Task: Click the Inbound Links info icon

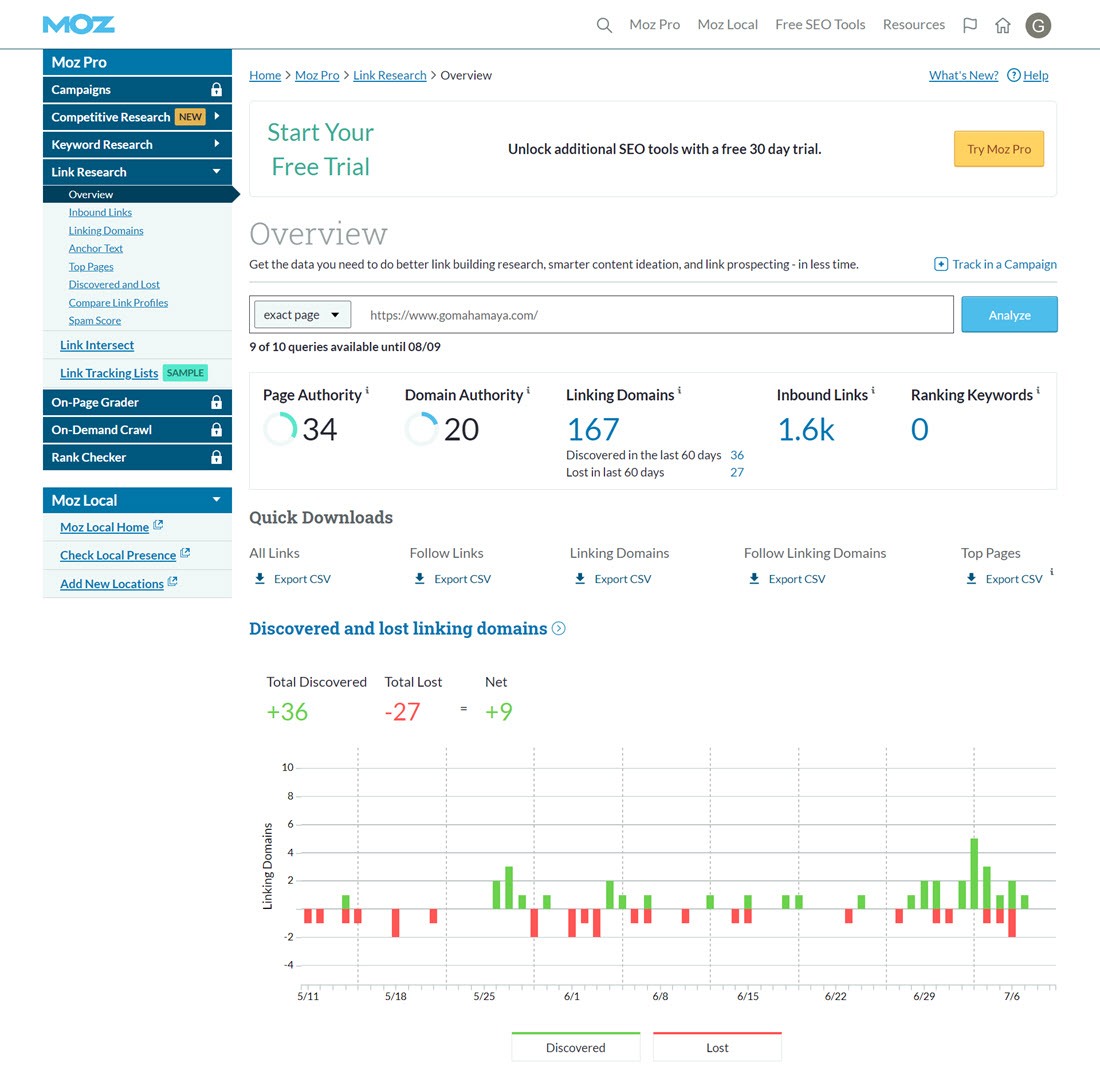Action: click(x=873, y=390)
